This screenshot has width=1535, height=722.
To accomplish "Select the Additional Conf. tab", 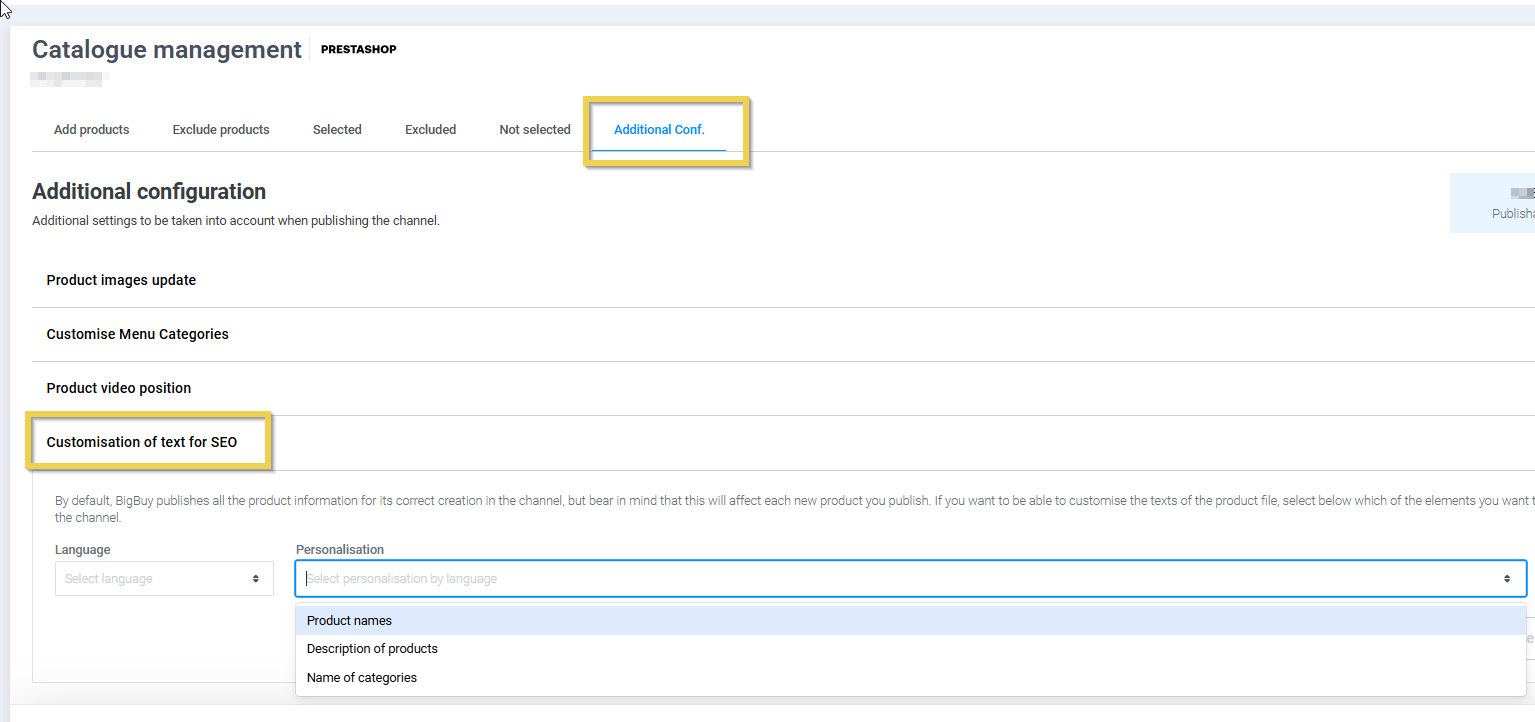I will 659,130.
